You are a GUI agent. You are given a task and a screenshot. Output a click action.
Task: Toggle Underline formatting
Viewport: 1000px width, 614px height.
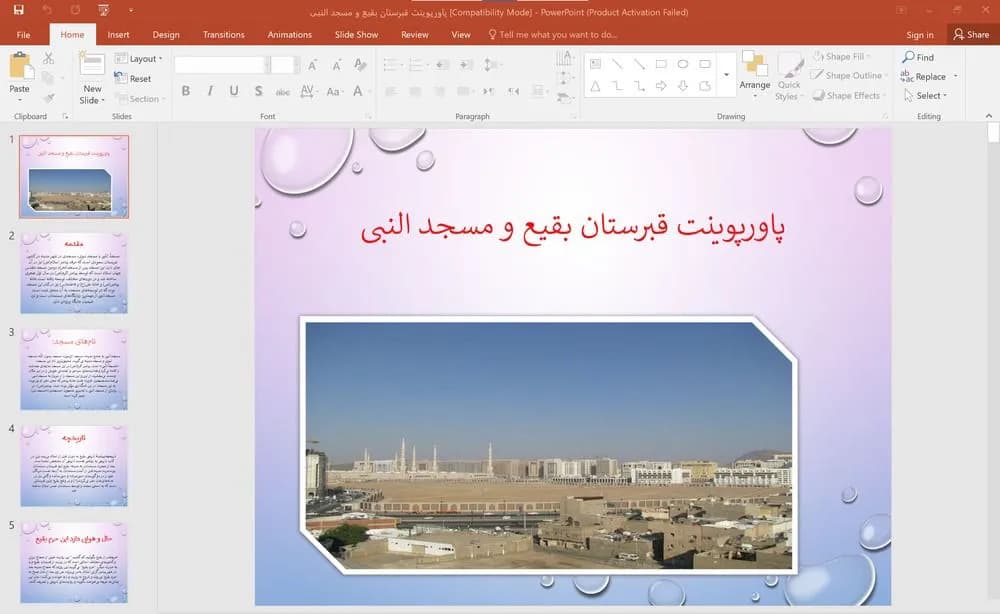[x=234, y=91]
